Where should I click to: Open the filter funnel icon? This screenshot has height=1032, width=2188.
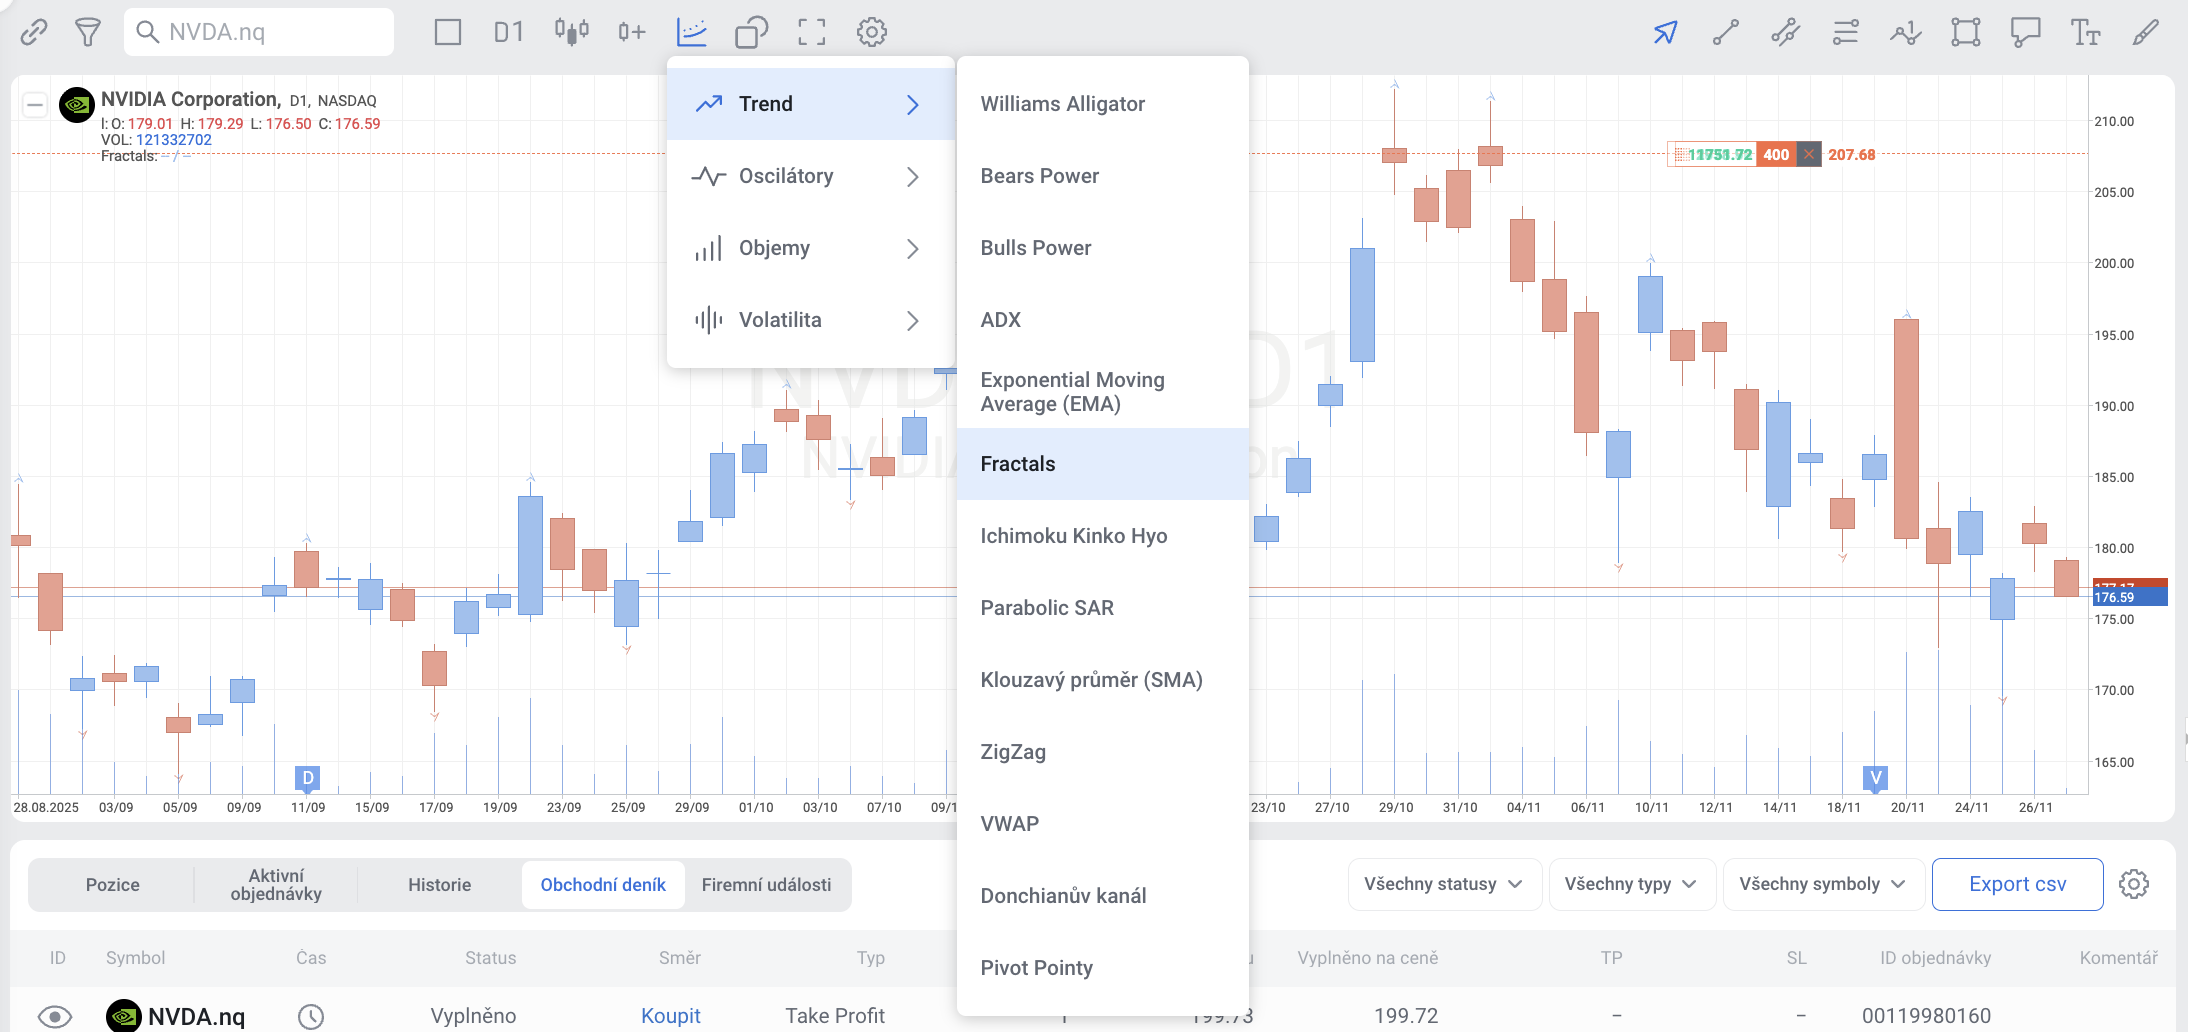pyautogui.click(x=88, y=32)
